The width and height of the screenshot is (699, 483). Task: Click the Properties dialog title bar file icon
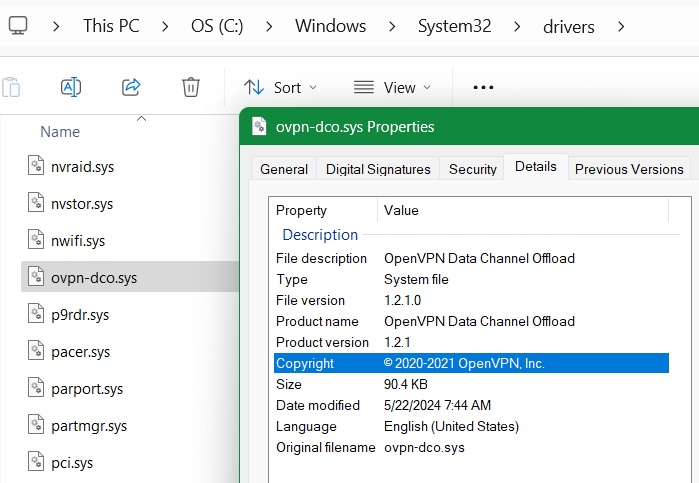tap(259, 126)
